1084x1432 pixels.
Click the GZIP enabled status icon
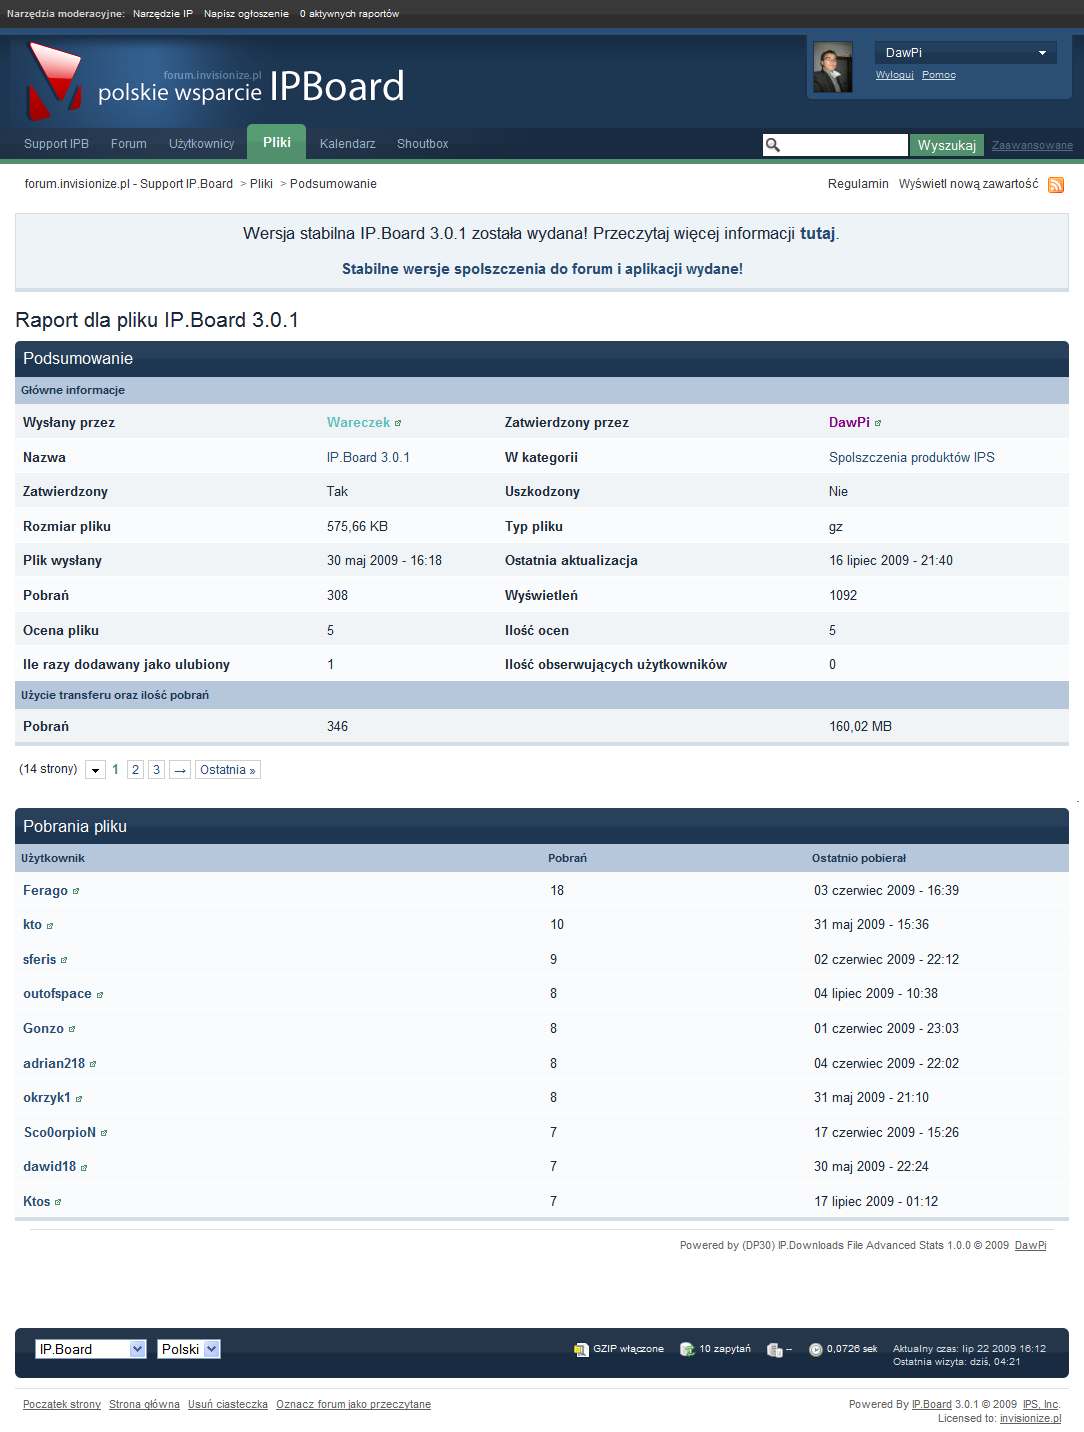pos(581,1349)
